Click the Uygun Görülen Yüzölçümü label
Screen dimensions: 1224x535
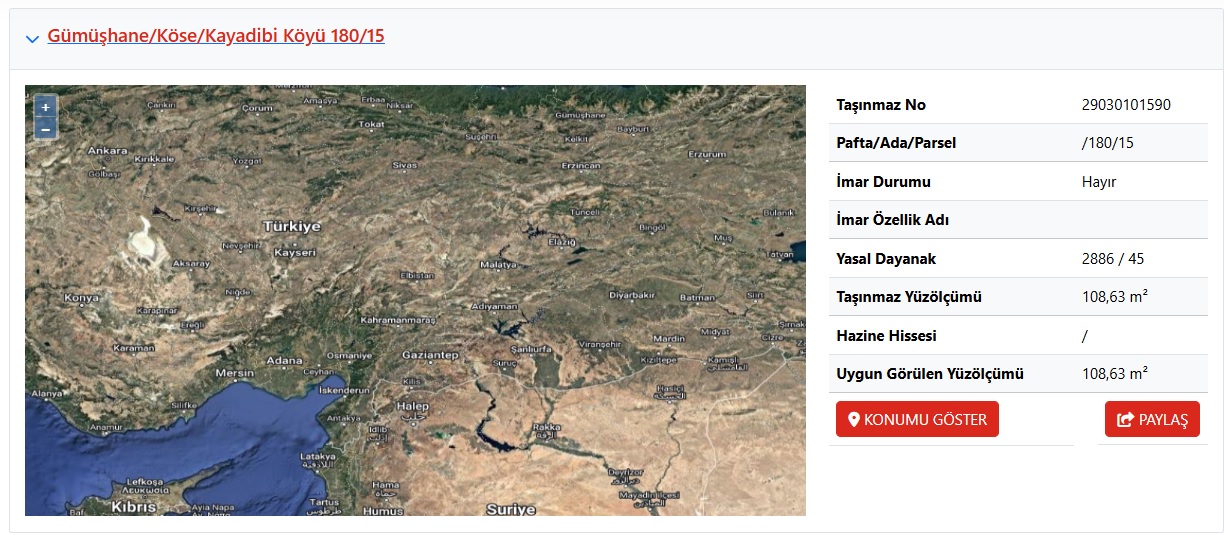[930, 374]
